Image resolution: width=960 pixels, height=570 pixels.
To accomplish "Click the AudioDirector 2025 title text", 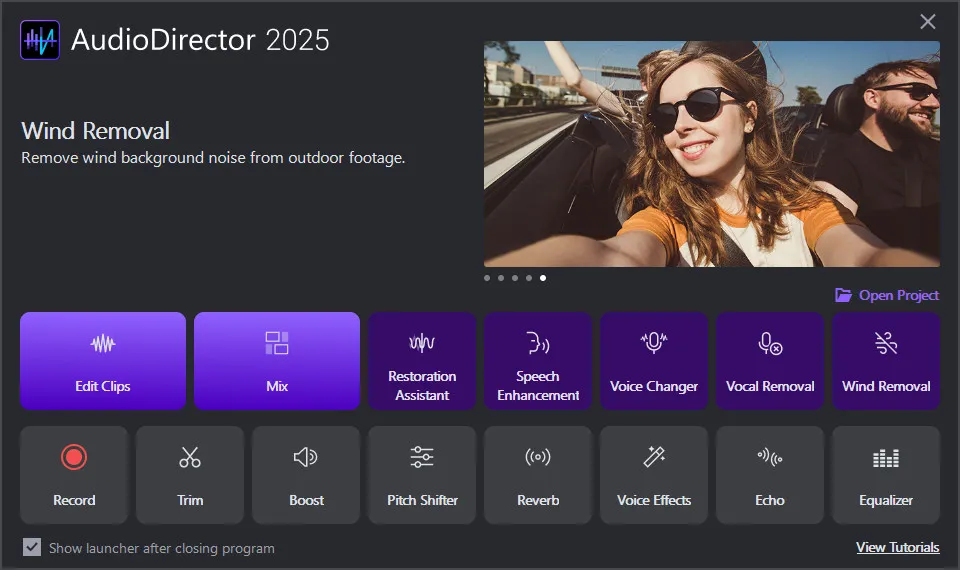I will click(200, 40).
